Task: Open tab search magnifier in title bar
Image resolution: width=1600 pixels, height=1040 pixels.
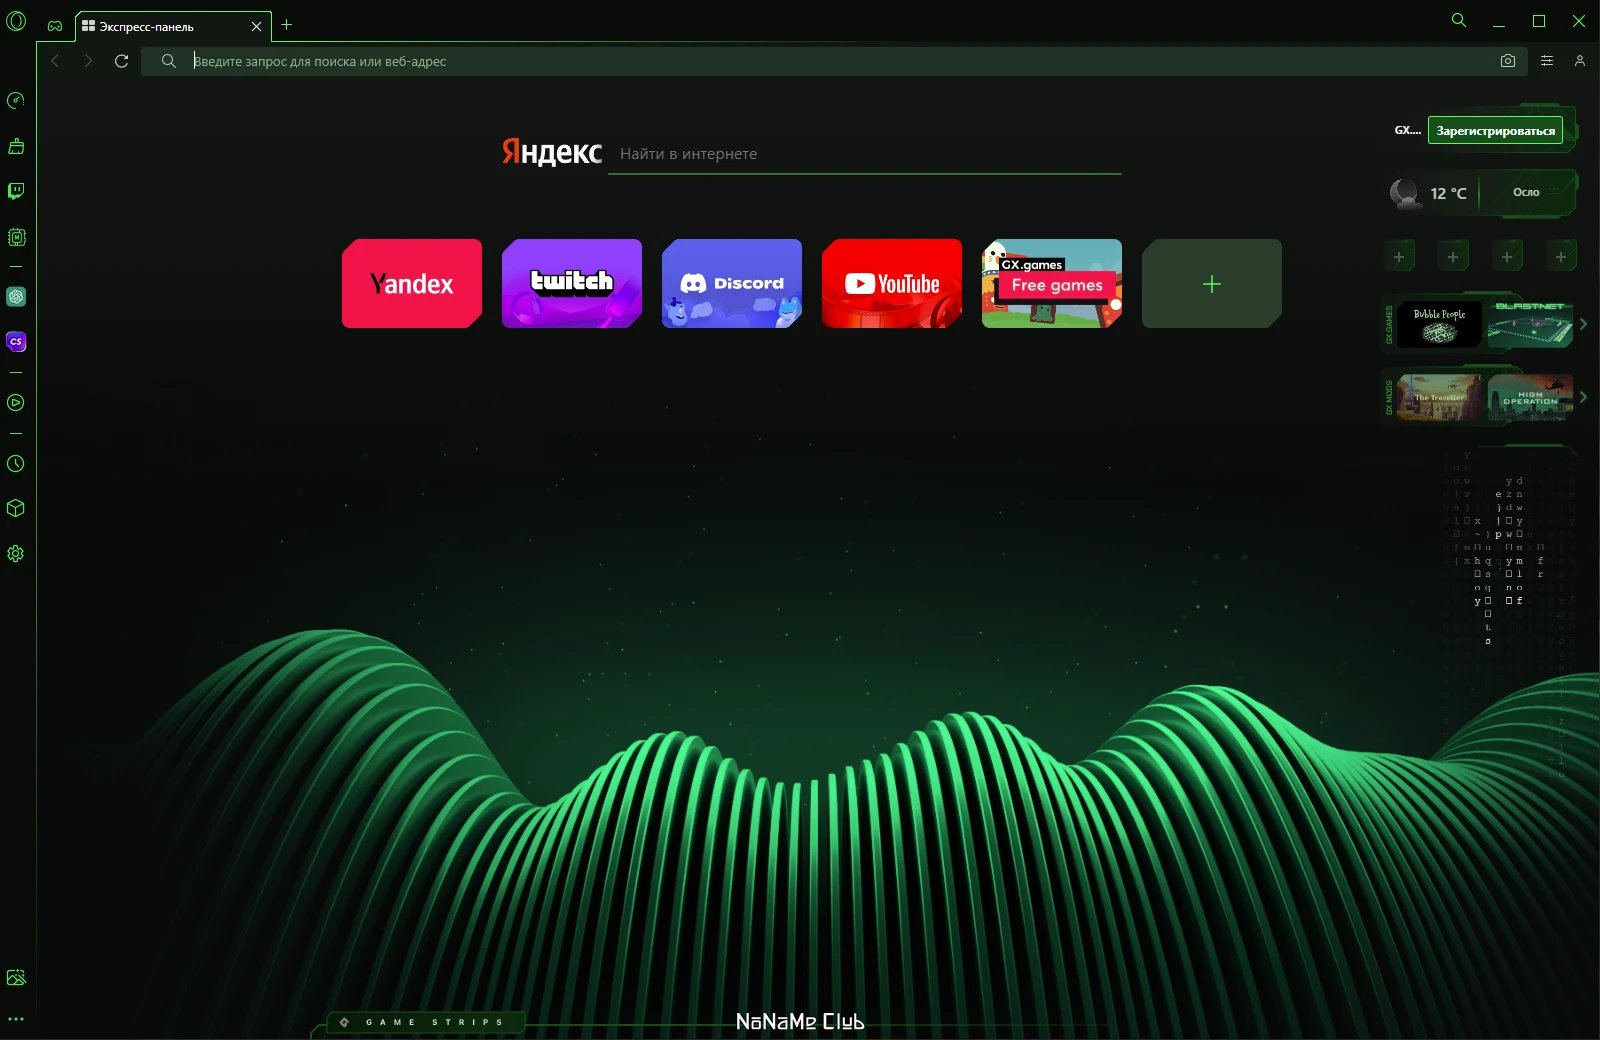Action: coord(1459,20)
